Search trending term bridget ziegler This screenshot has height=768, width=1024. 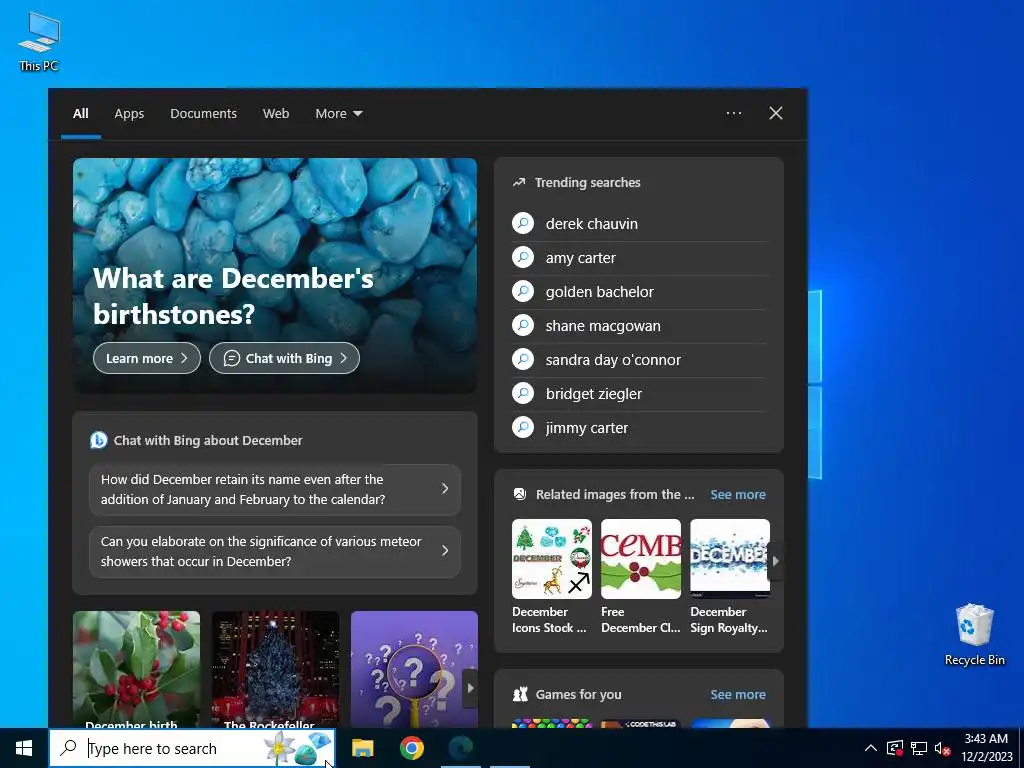tap(594, 393)
